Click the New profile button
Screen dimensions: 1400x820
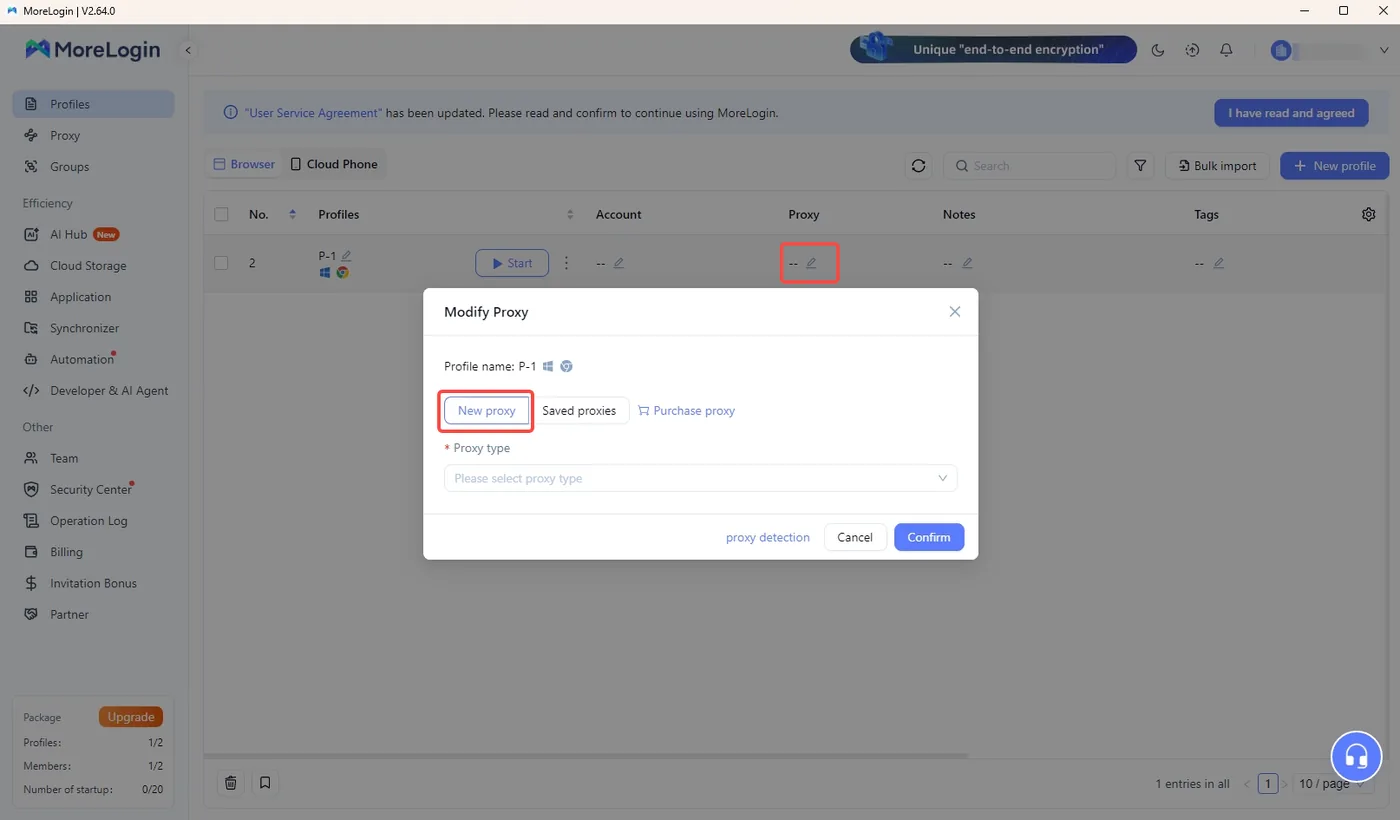pyautogui.click(x=1334, y=166)
